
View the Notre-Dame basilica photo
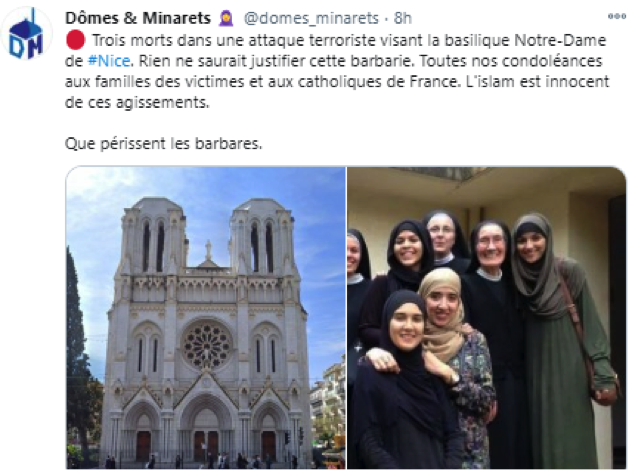coord(206,318)
